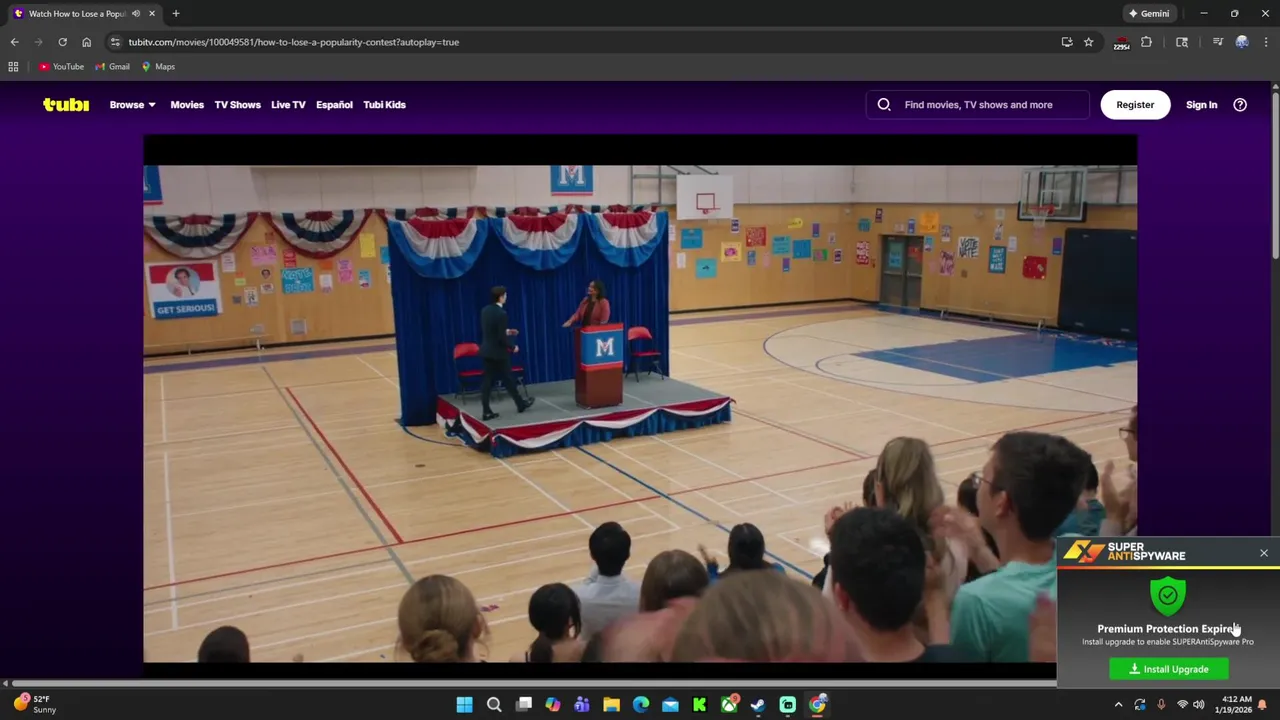The image size is (1280, 720).
Task: Open the Chrome three-dot menu
Action: [1266, 42]
